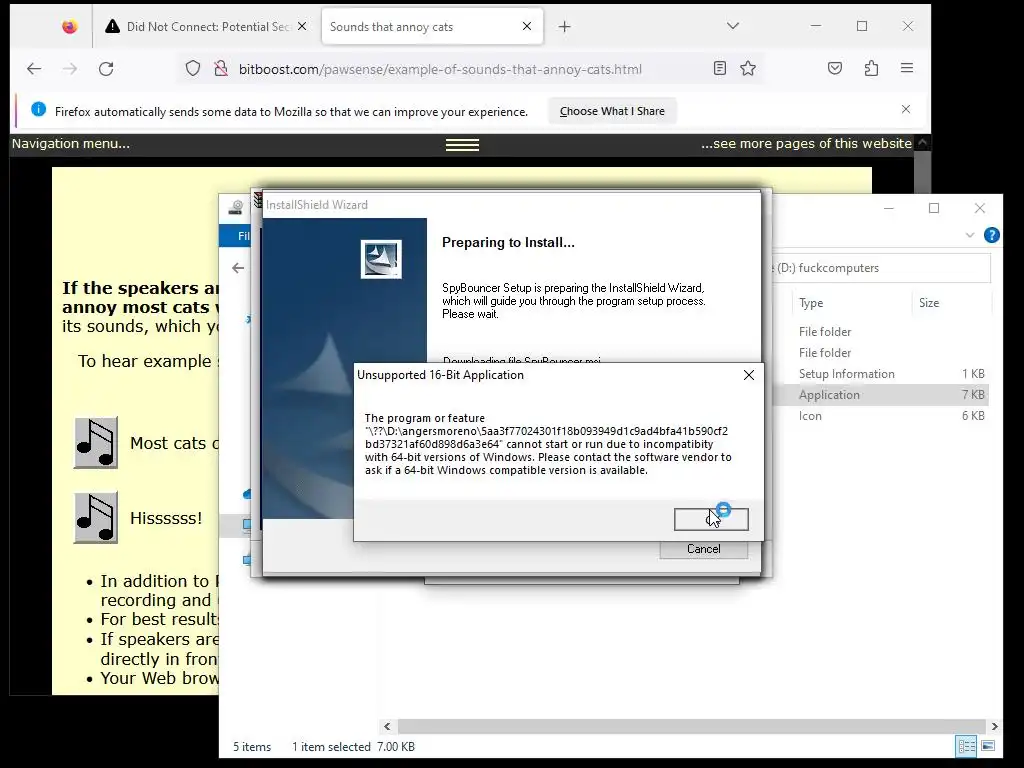Image resolution: width=1024 pixels, height=768 pixels.
Task: Sort by Type column header
Action: click(811, 303)
